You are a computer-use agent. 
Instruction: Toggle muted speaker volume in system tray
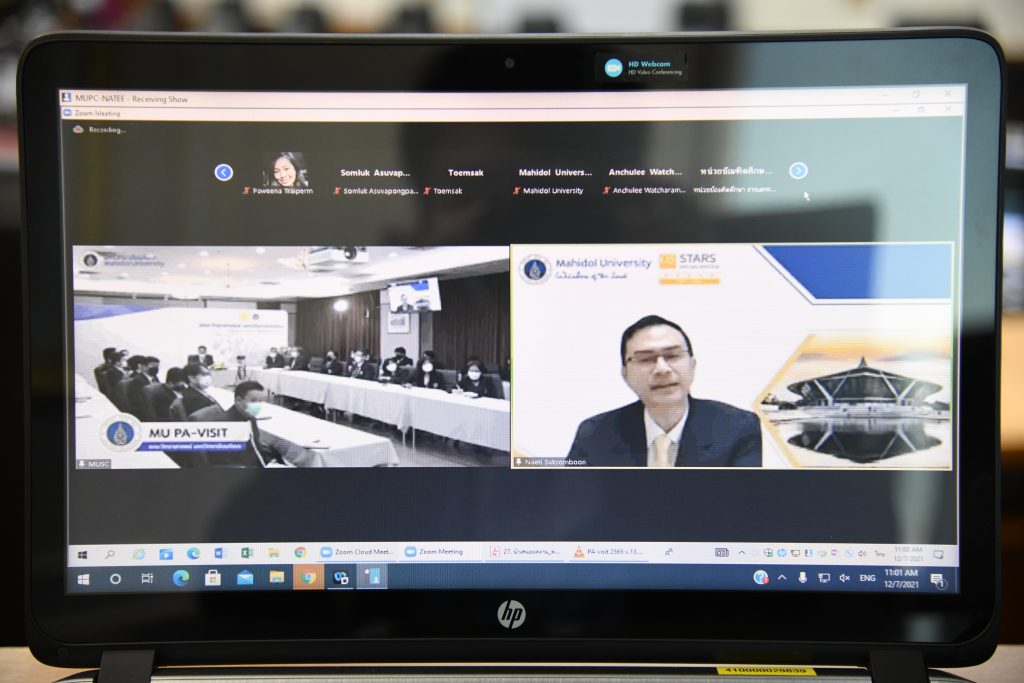[844, 578]
